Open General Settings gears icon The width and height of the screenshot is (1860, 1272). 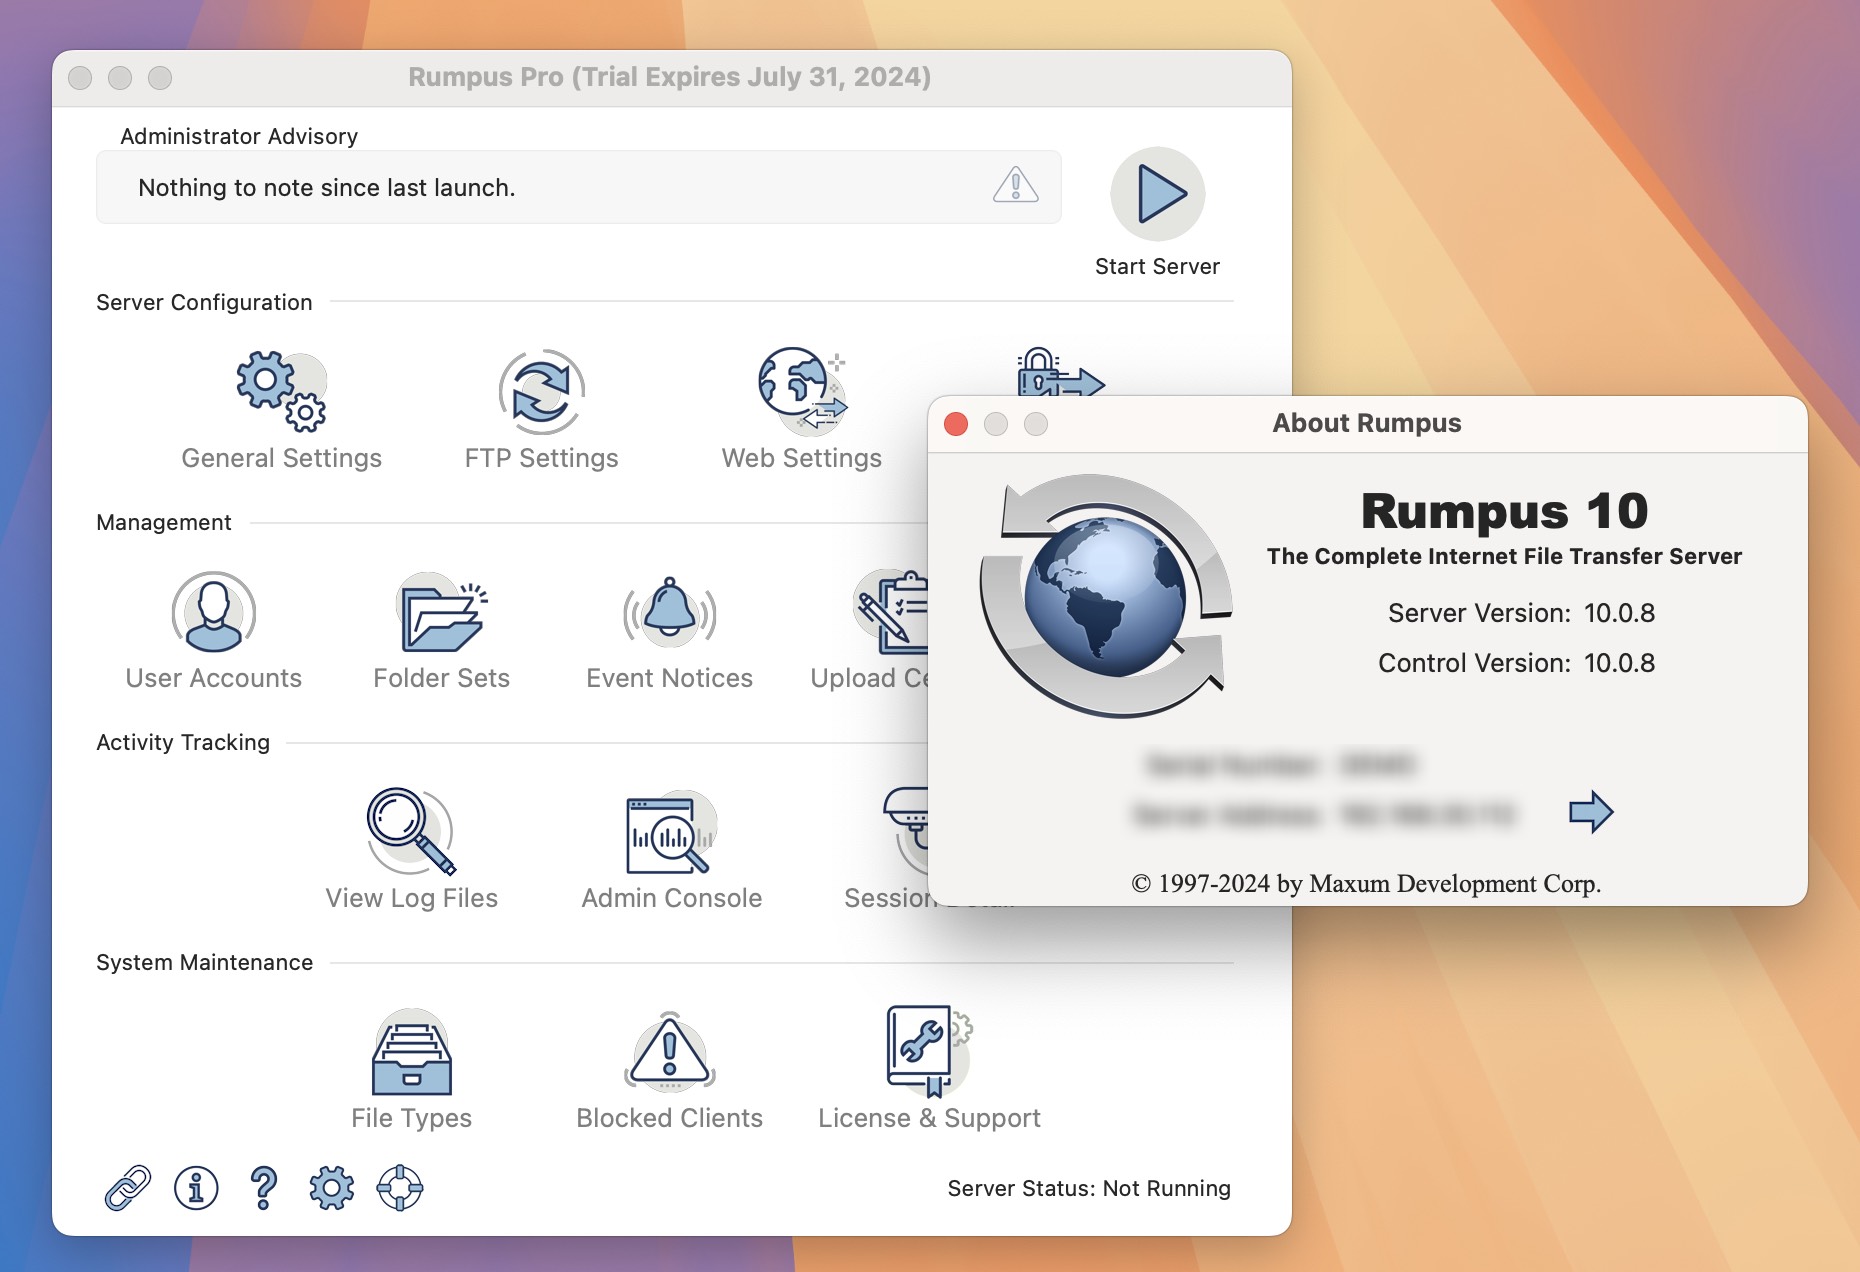point(281,391)
